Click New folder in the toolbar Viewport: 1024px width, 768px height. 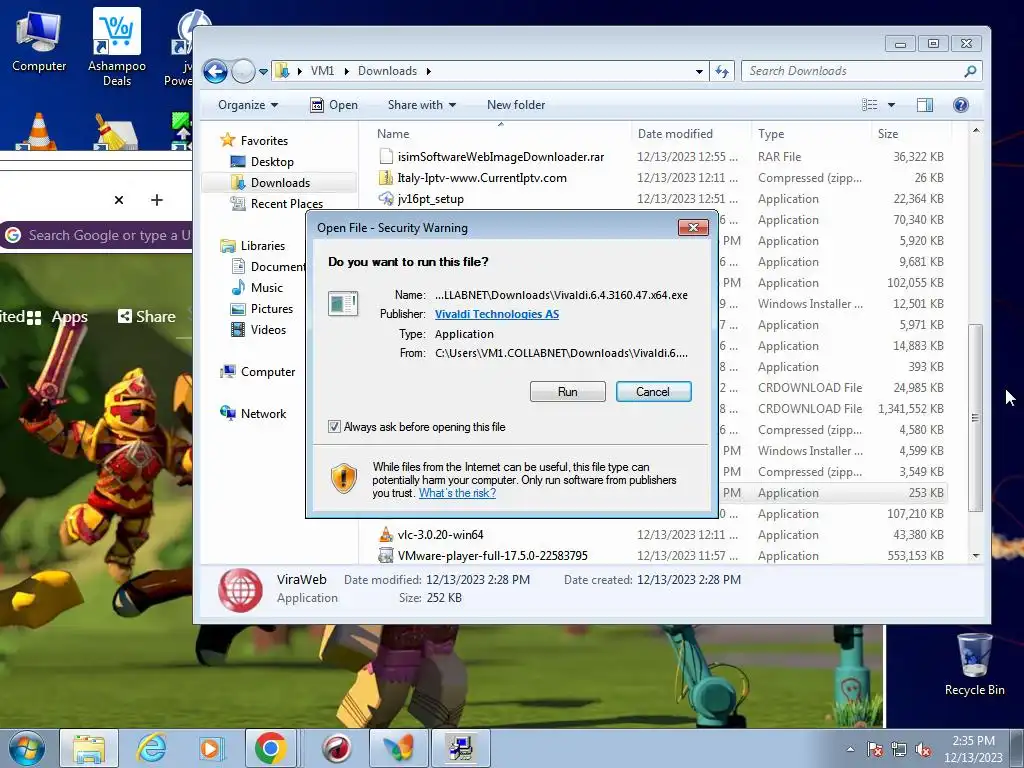pyautogui.click(x=516, y=105)
